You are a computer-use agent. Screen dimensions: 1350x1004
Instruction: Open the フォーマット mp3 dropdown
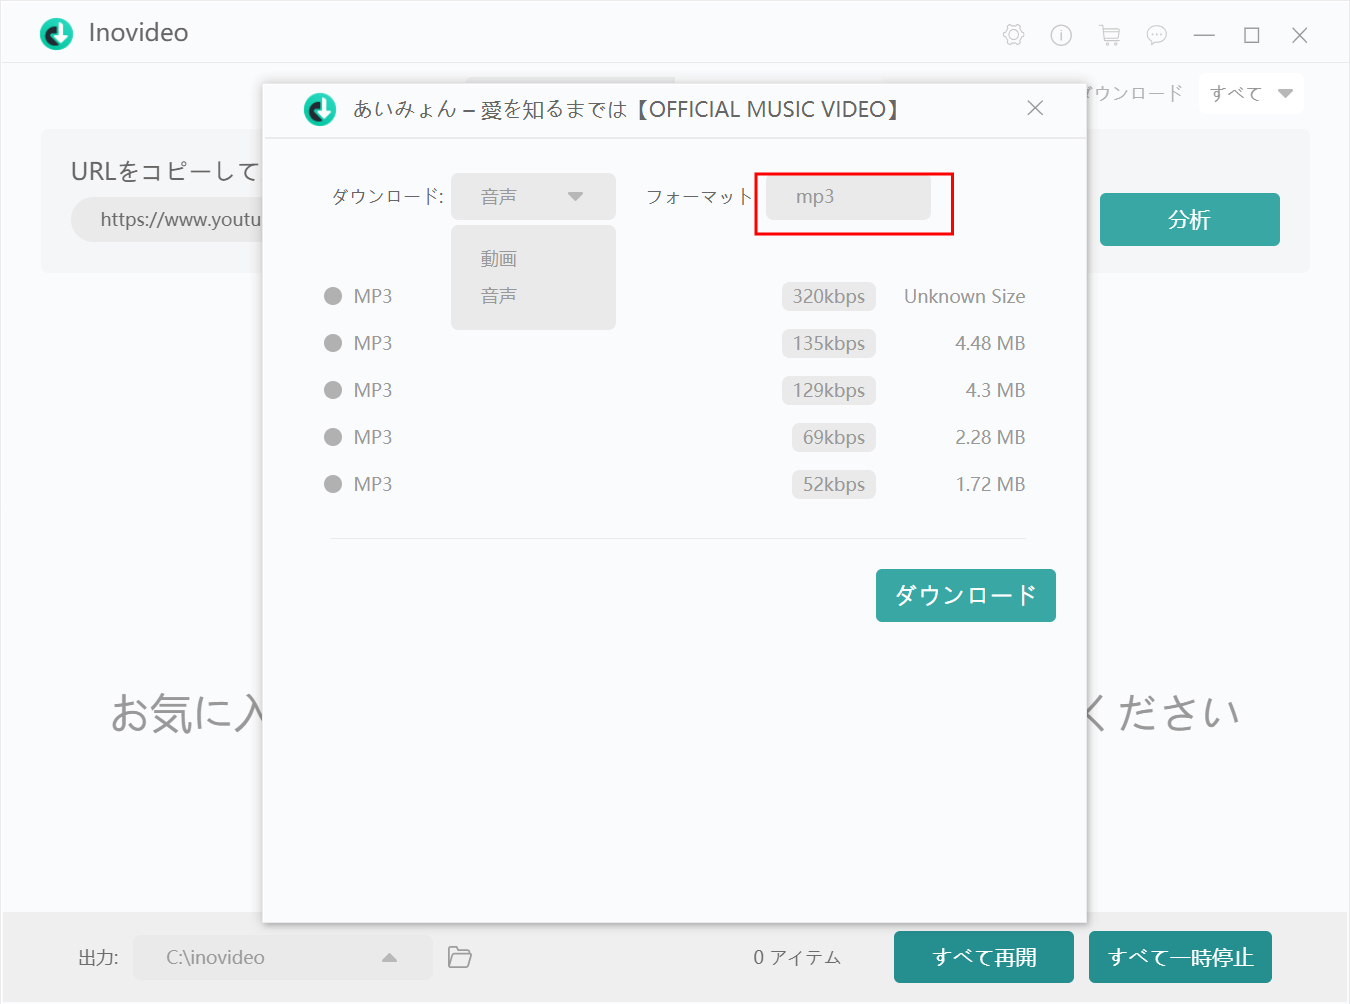[848, 197]
